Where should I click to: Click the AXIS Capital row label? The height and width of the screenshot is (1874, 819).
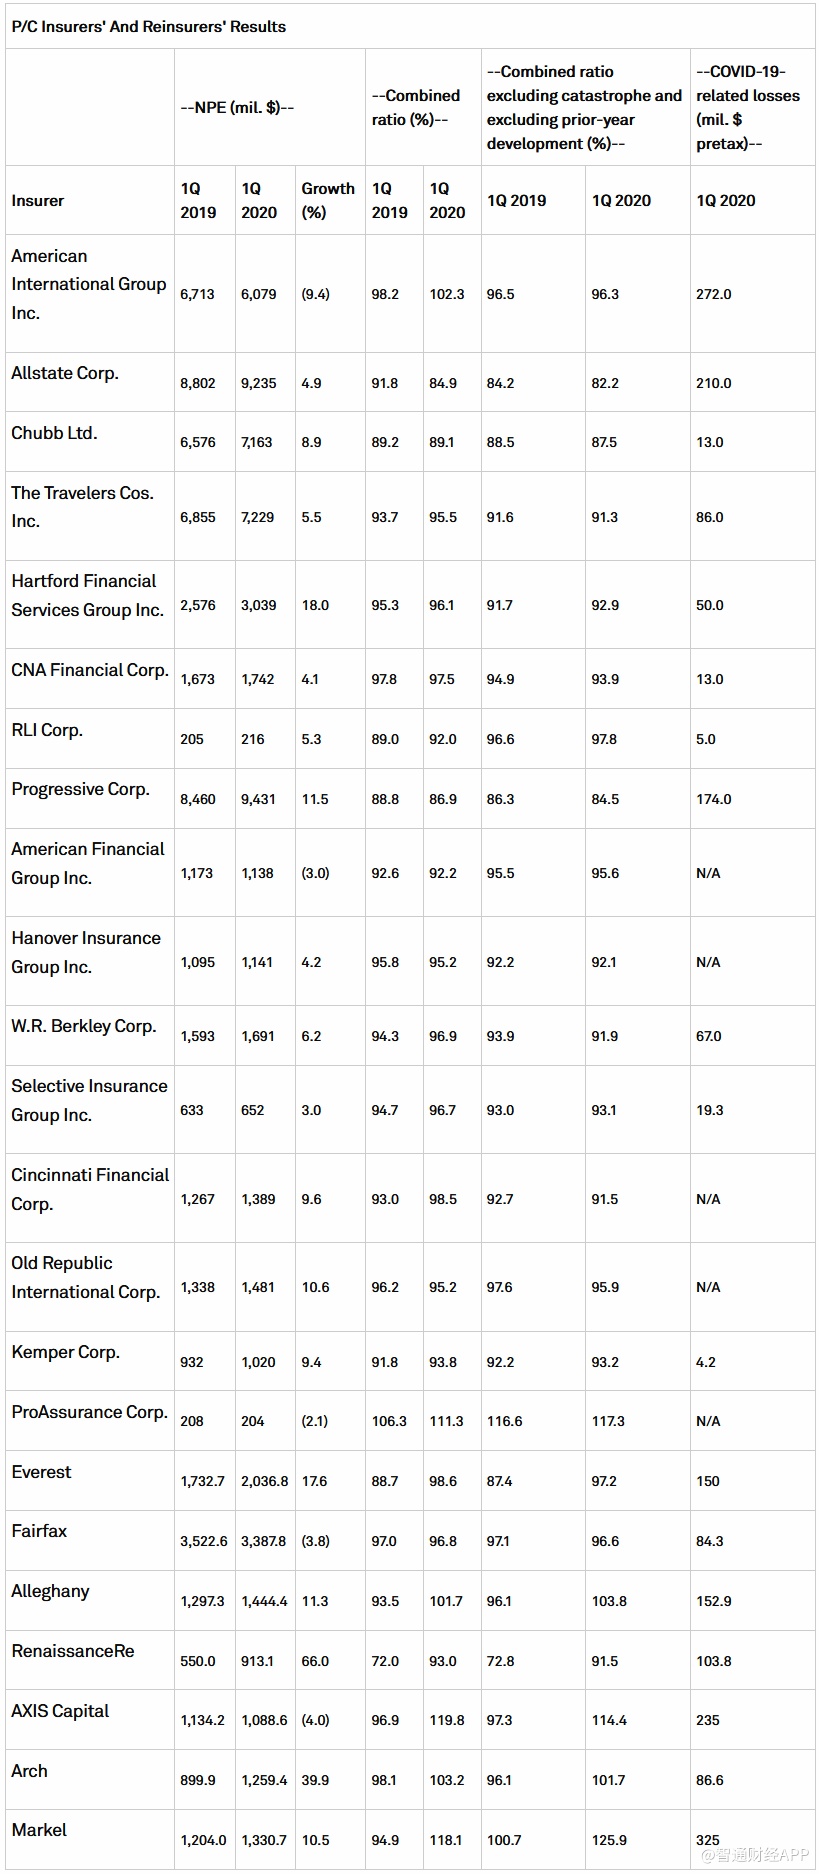point(60,1711)
